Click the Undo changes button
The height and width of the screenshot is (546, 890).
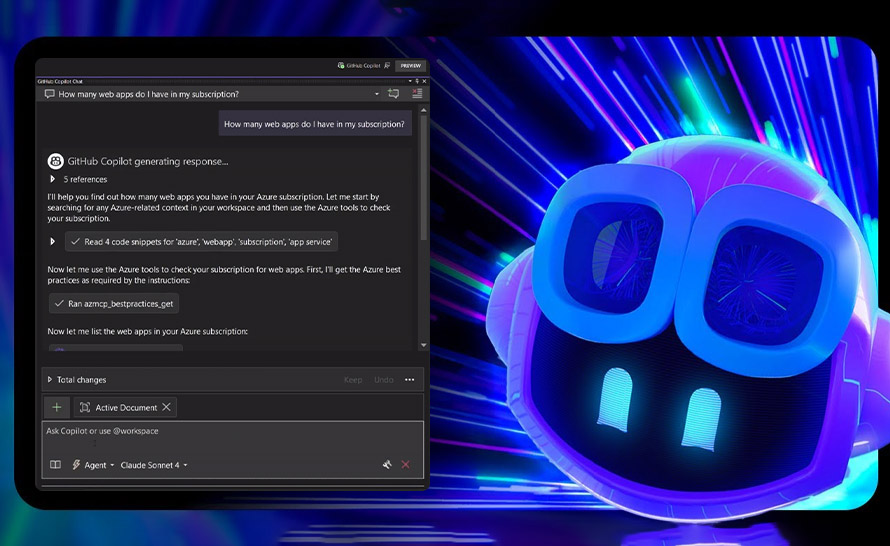click(x=384, y=380)
